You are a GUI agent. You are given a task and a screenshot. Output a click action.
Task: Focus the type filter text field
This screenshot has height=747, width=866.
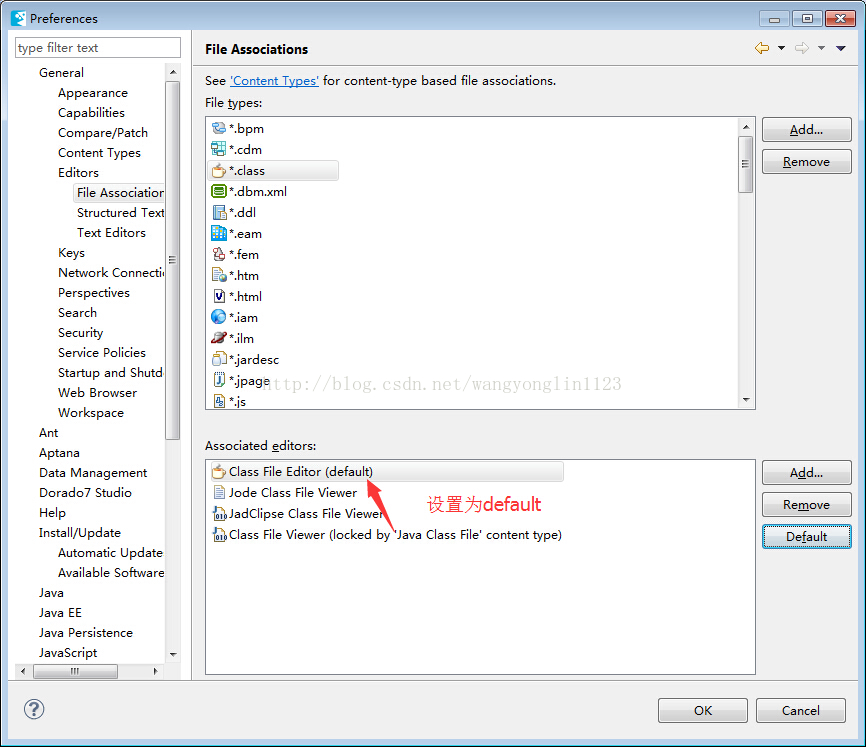coord(98,47)
